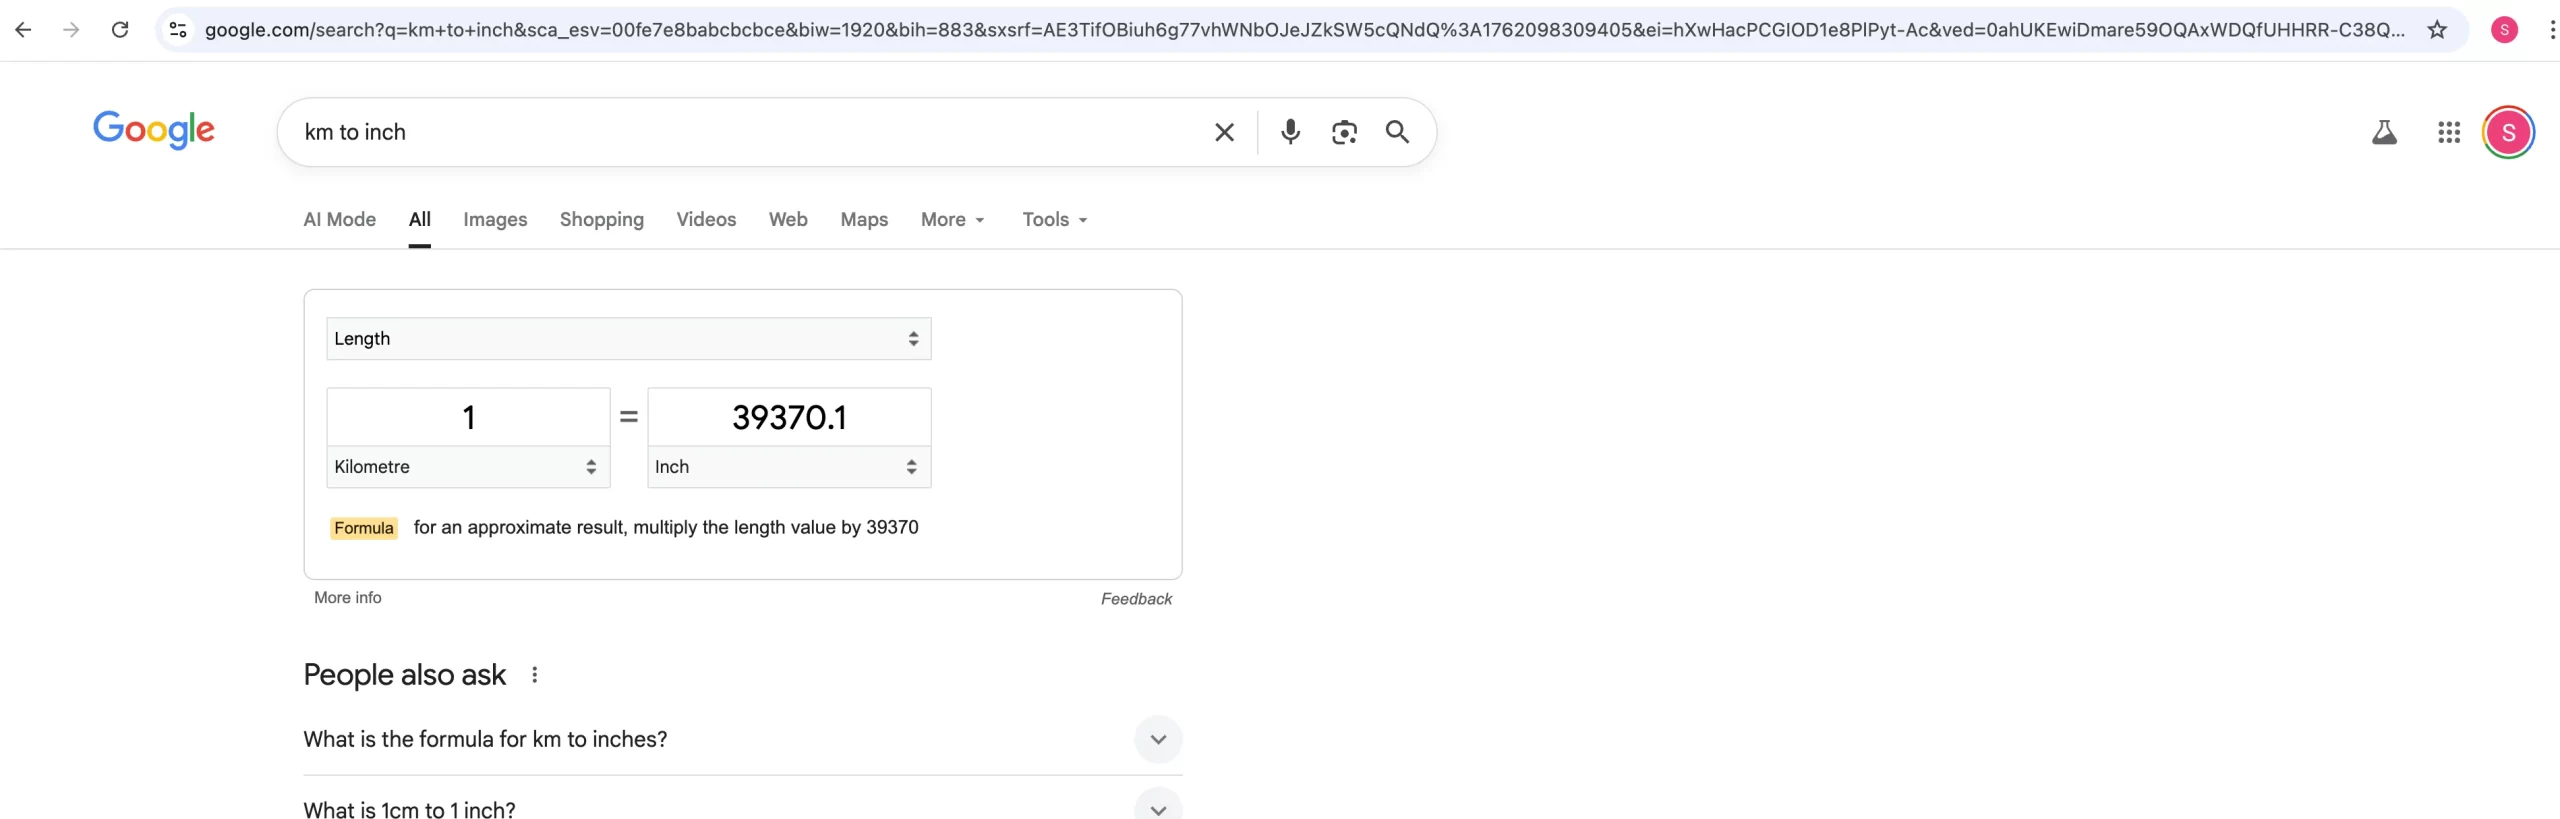
Task: Click the browser back arrow
Action: (x=23, y=30)
